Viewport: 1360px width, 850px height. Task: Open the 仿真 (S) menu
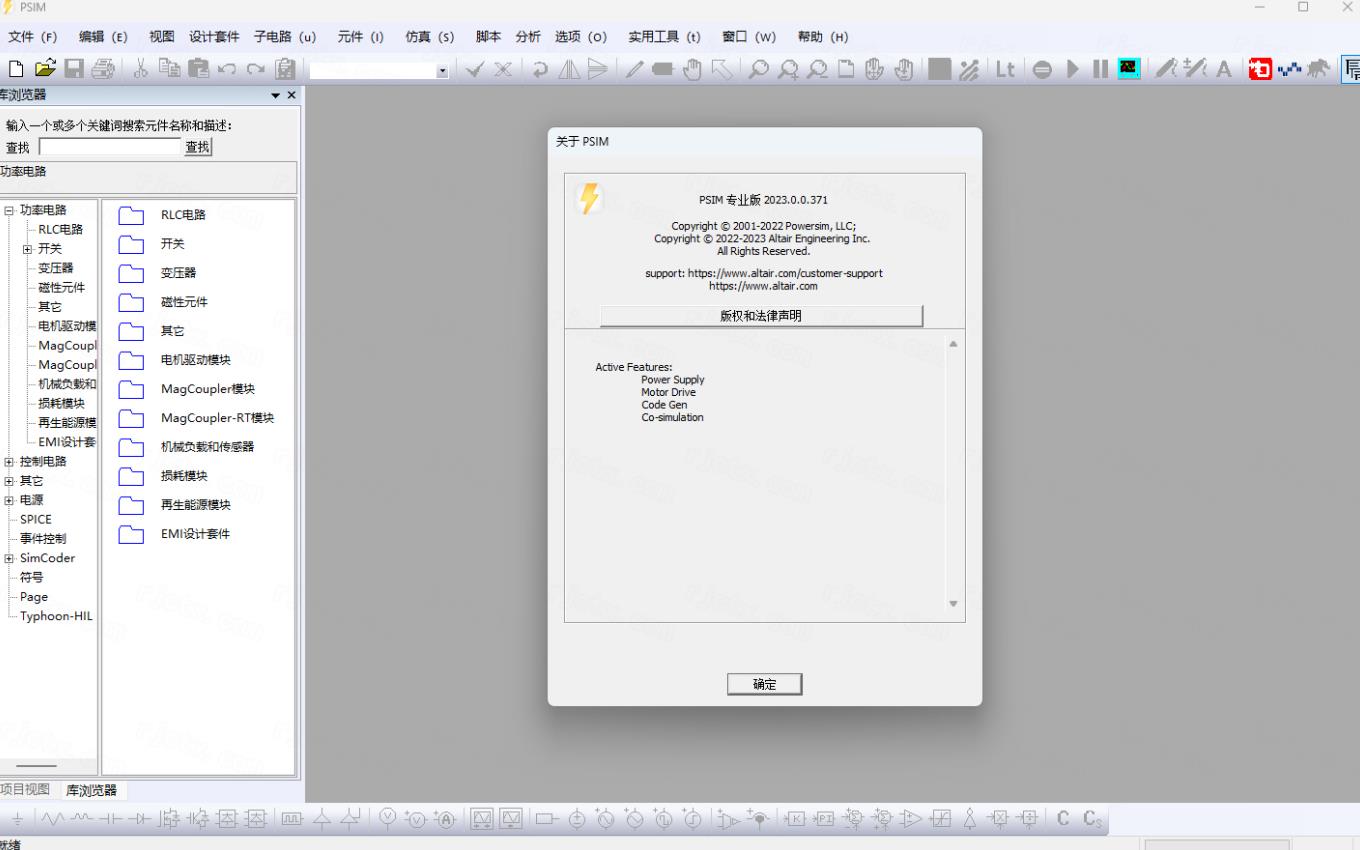(429, 37)
